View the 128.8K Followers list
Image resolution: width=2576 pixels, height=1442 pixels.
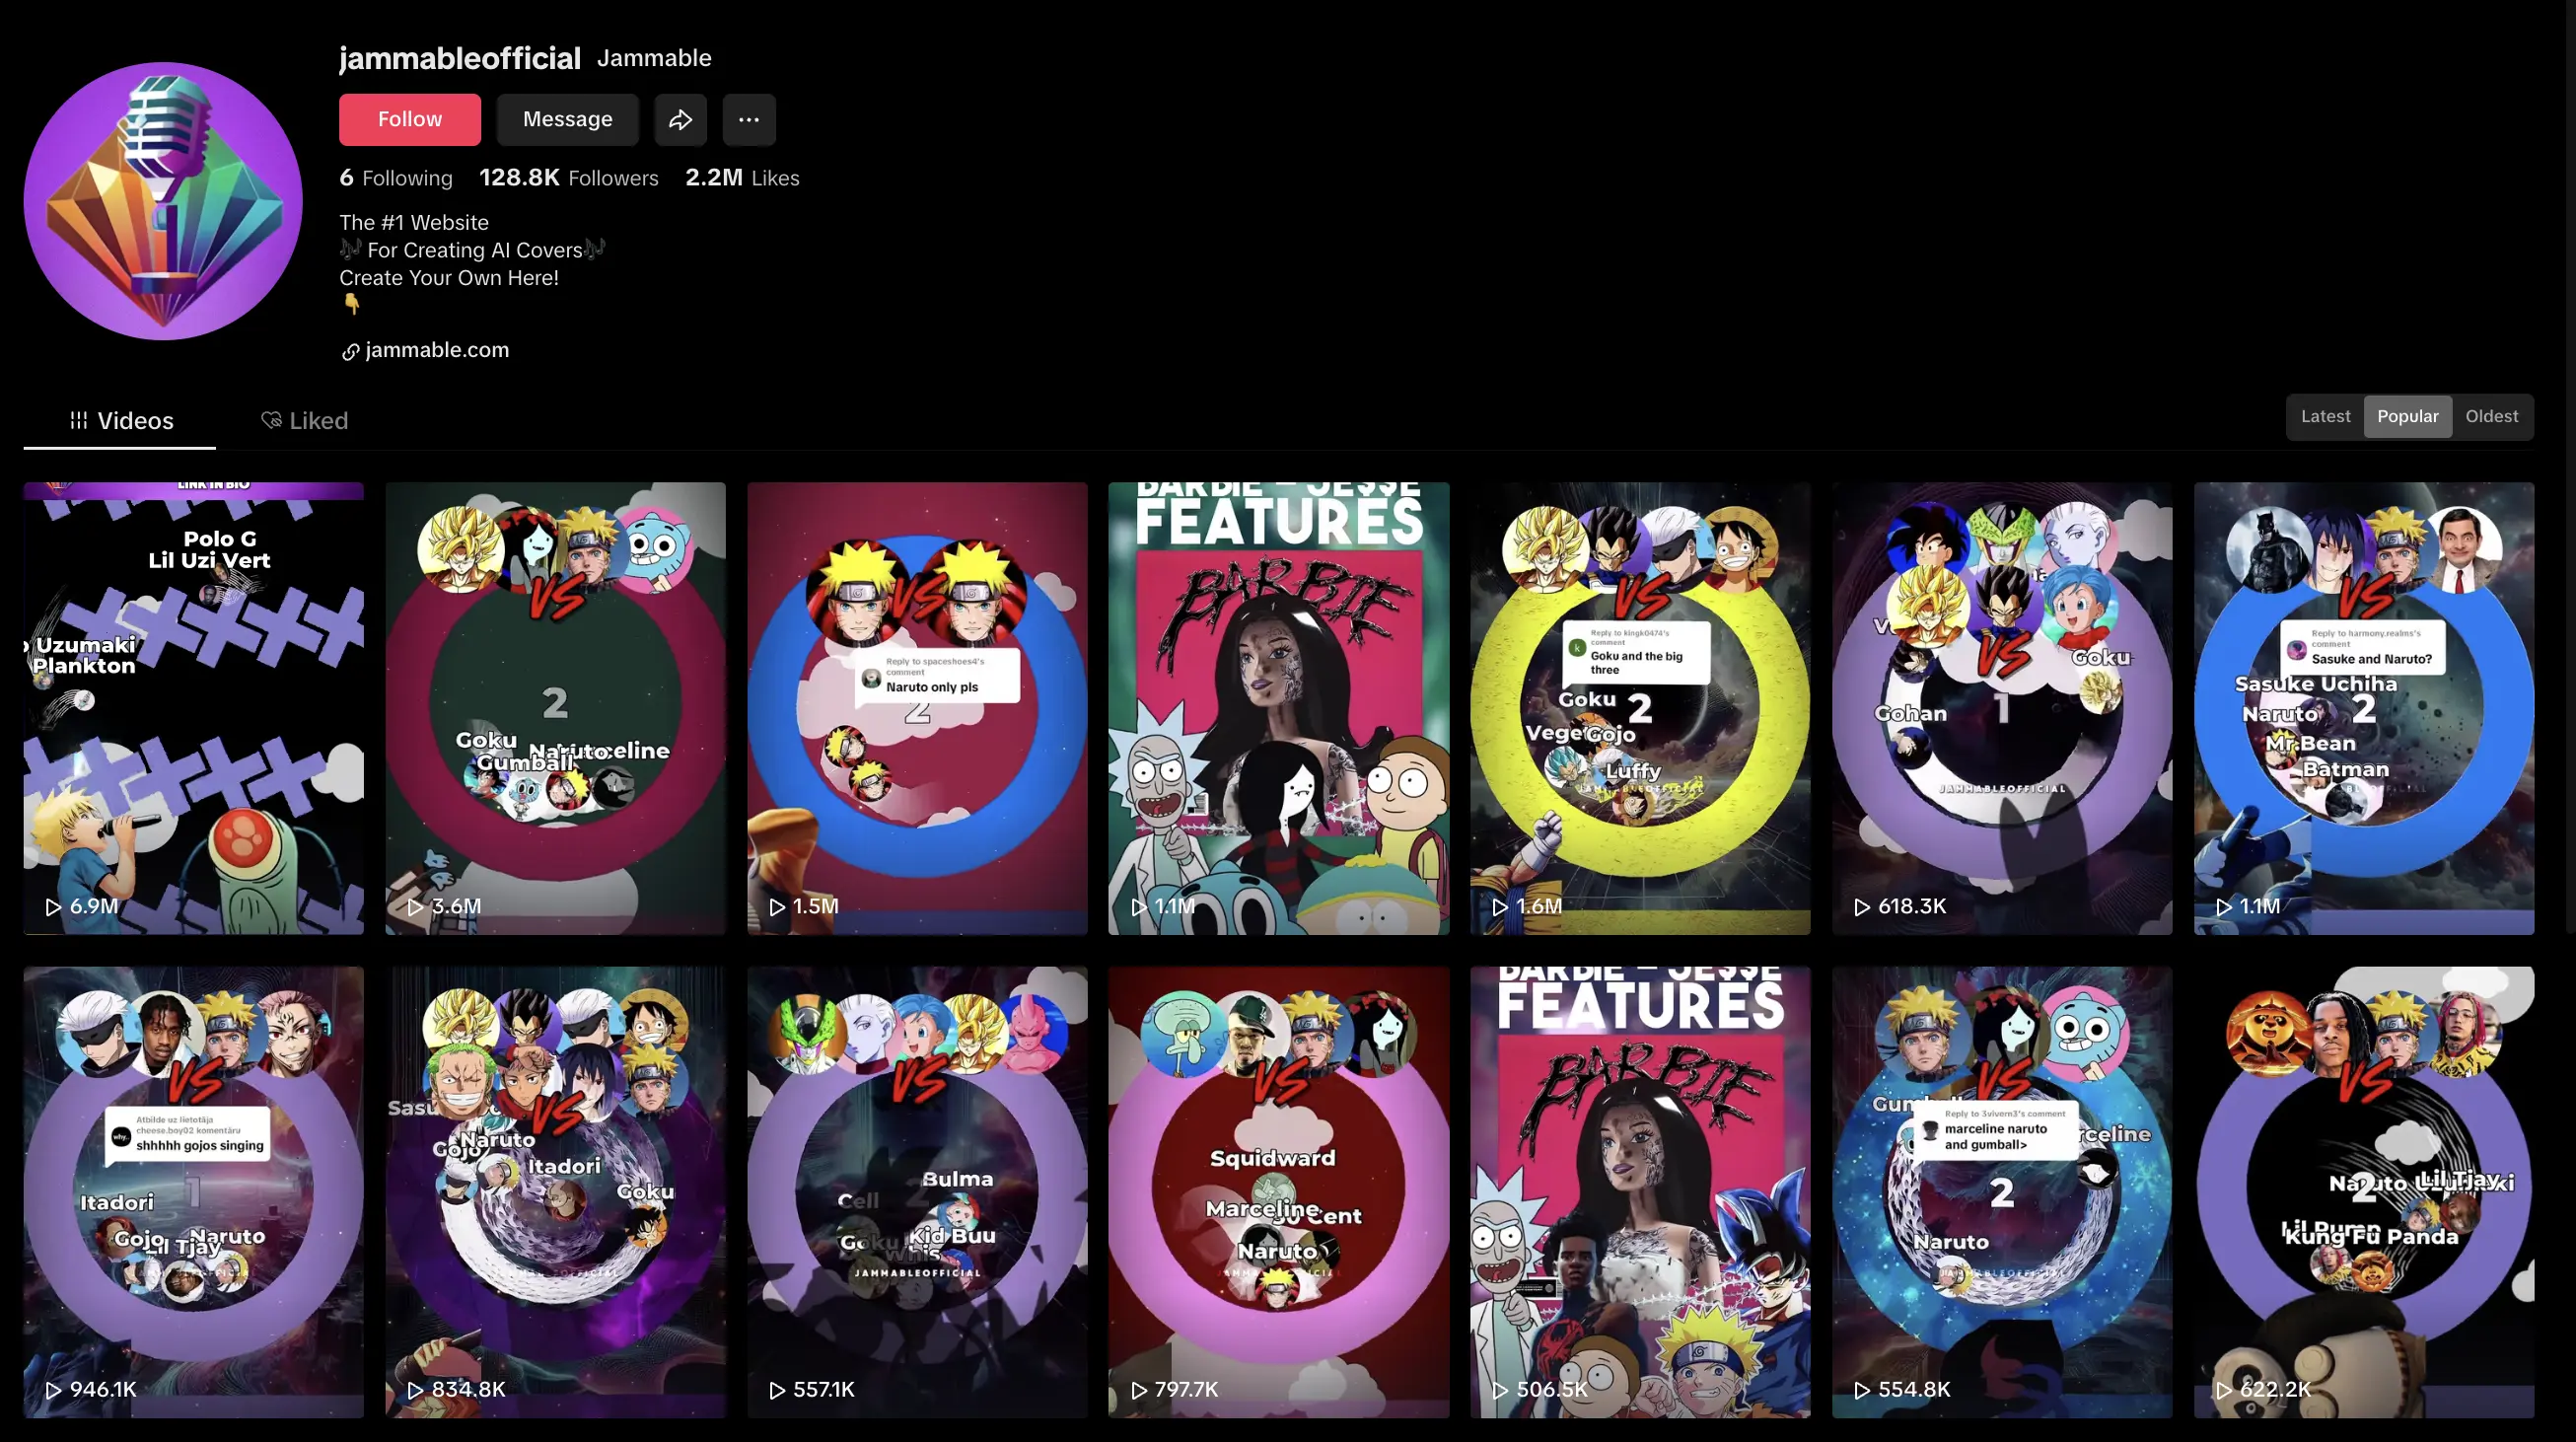(x=569, y=178)
